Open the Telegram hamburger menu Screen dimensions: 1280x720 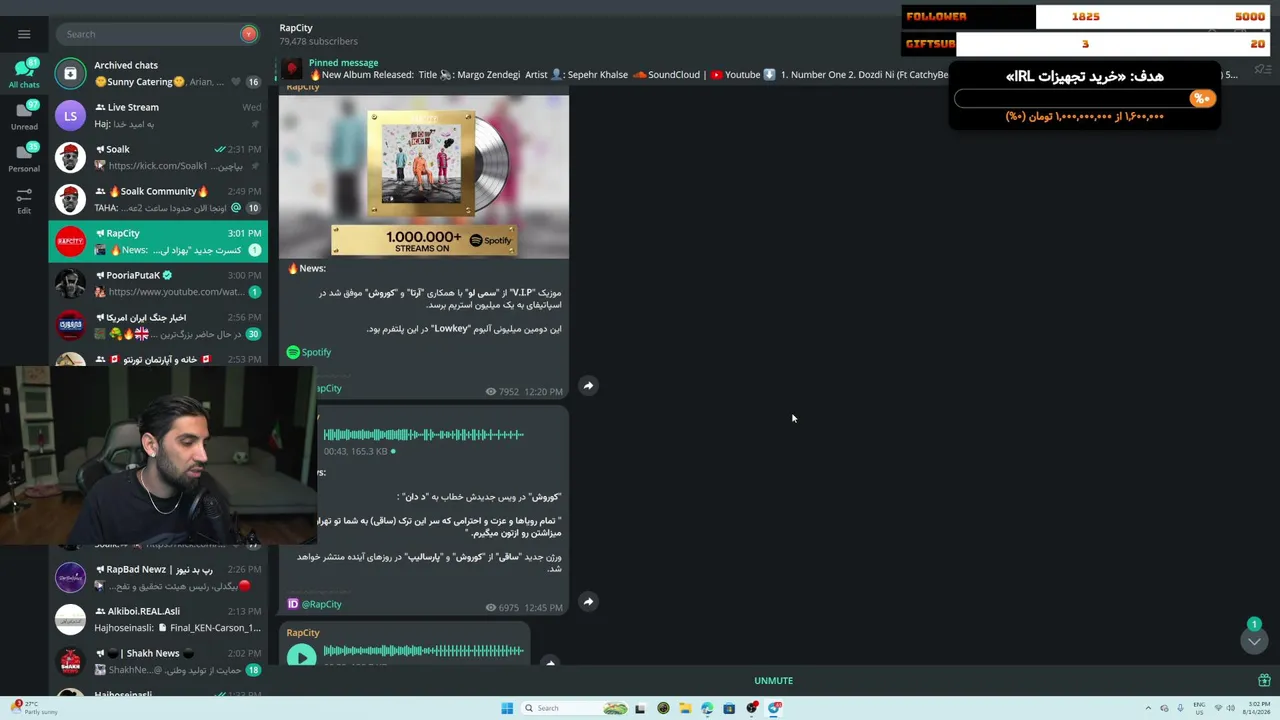(x=24, y=34)
